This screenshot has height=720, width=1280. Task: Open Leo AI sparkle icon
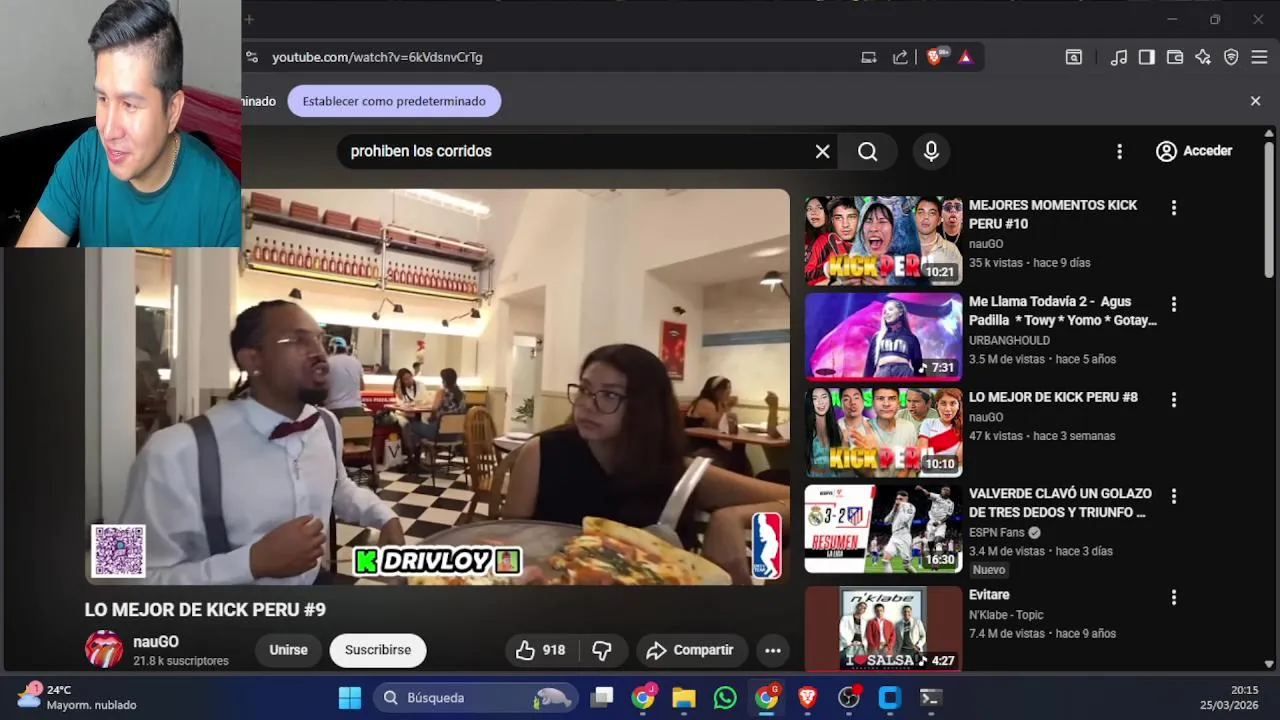(x=1203, y=57)
